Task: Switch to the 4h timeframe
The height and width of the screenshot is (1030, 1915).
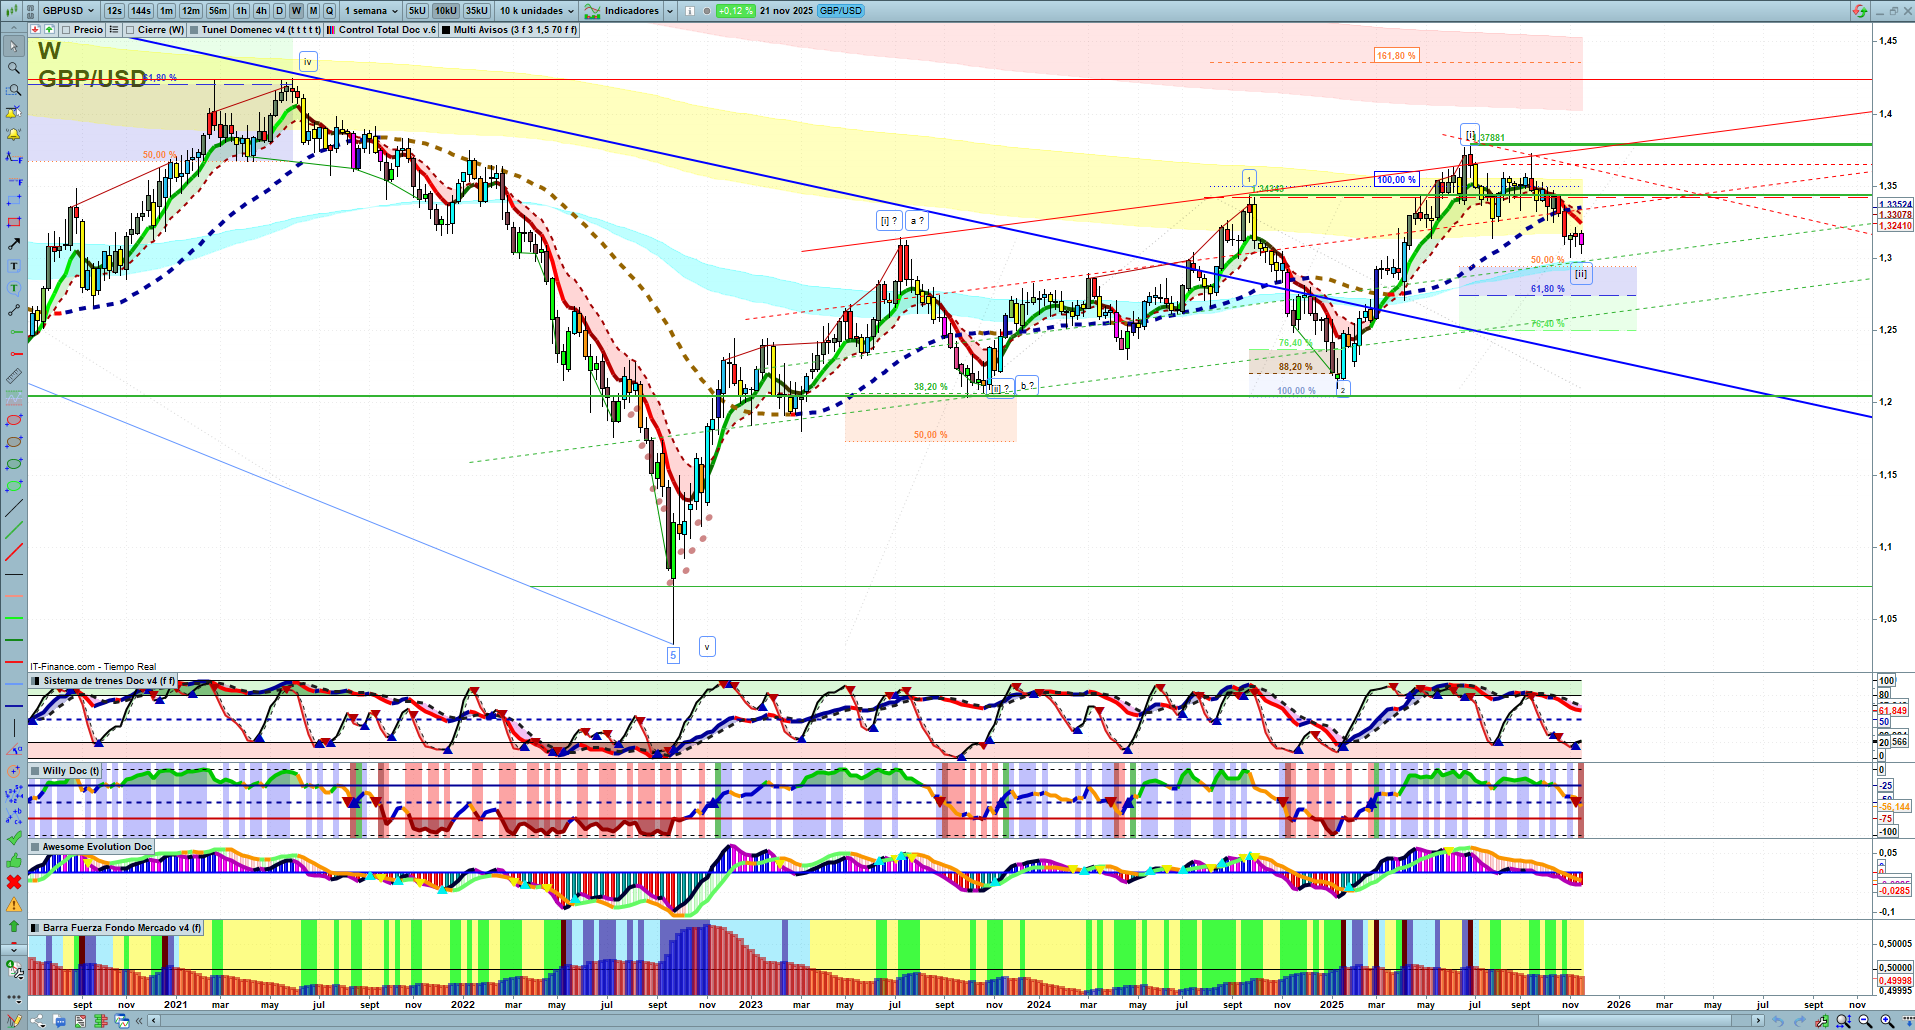Action: click(261, 11)
